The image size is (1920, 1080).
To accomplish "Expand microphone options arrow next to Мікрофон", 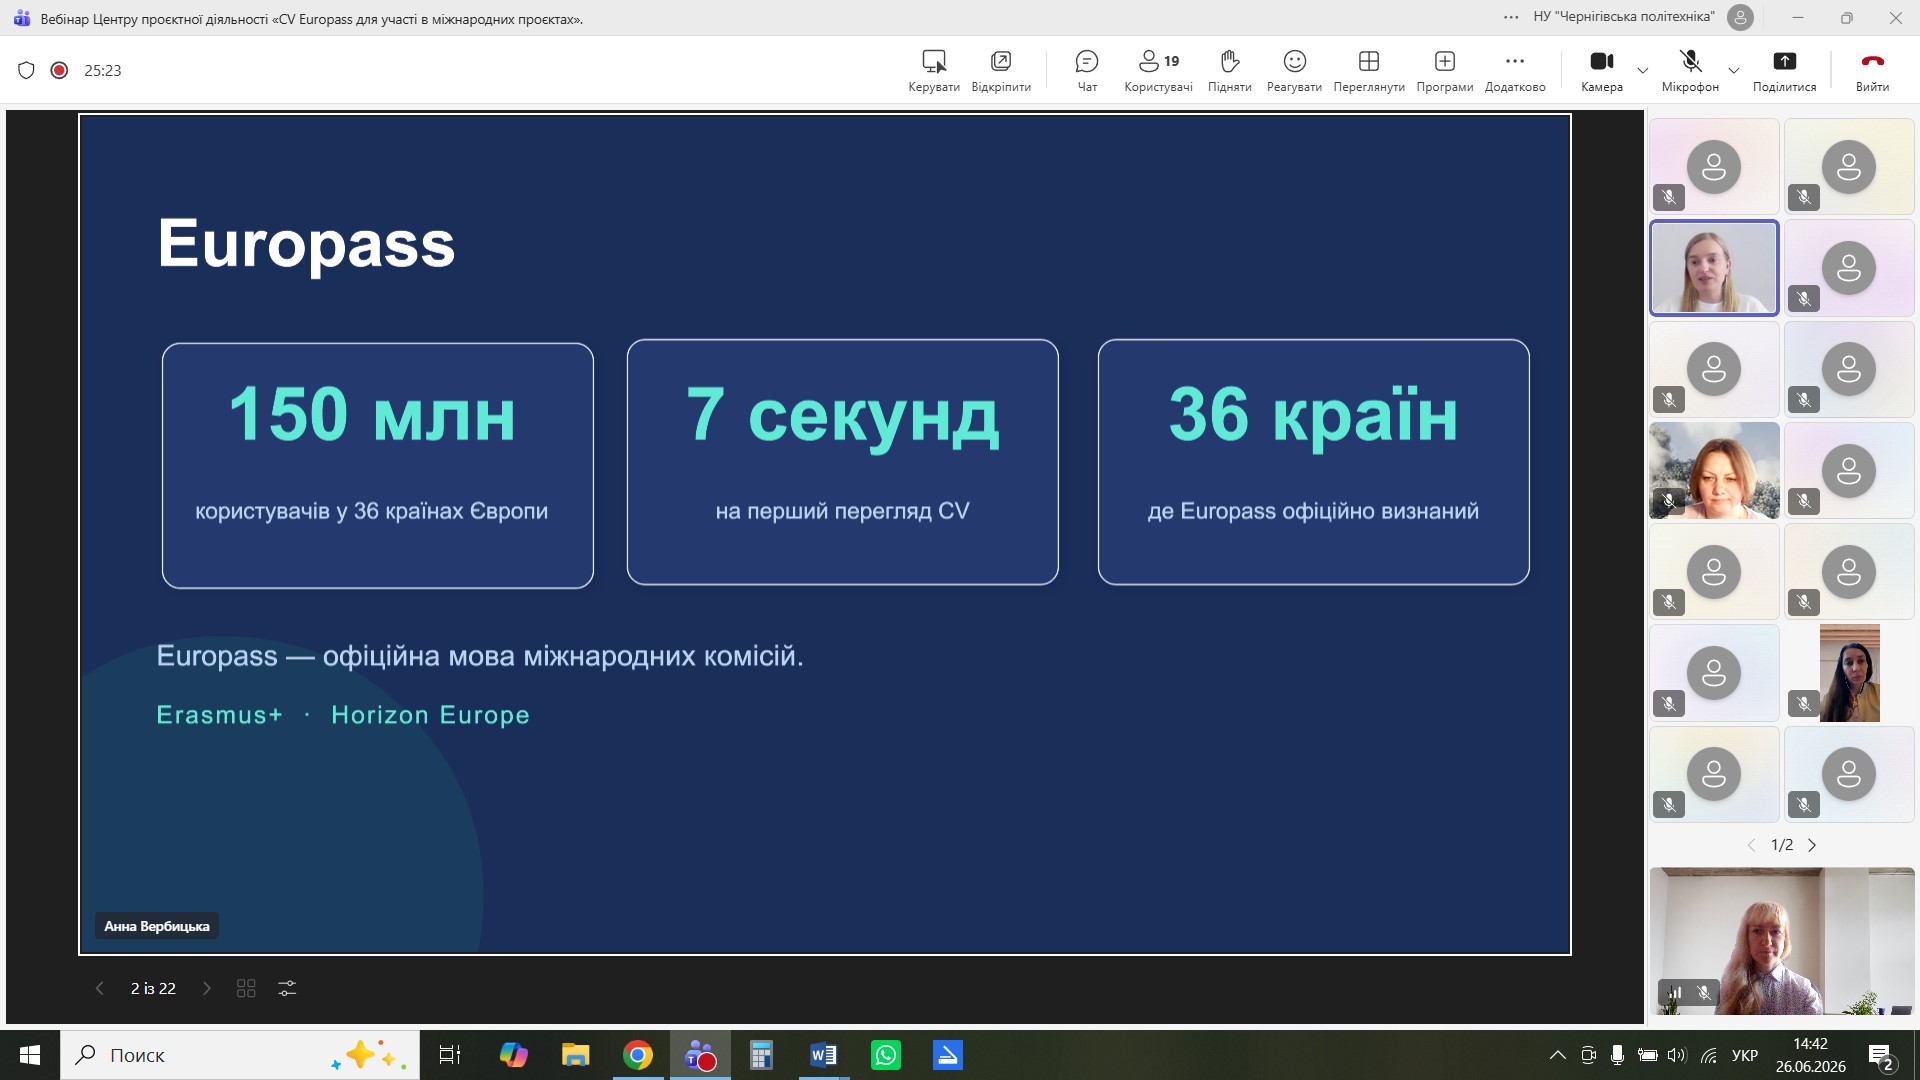I will pos(1734,70).
